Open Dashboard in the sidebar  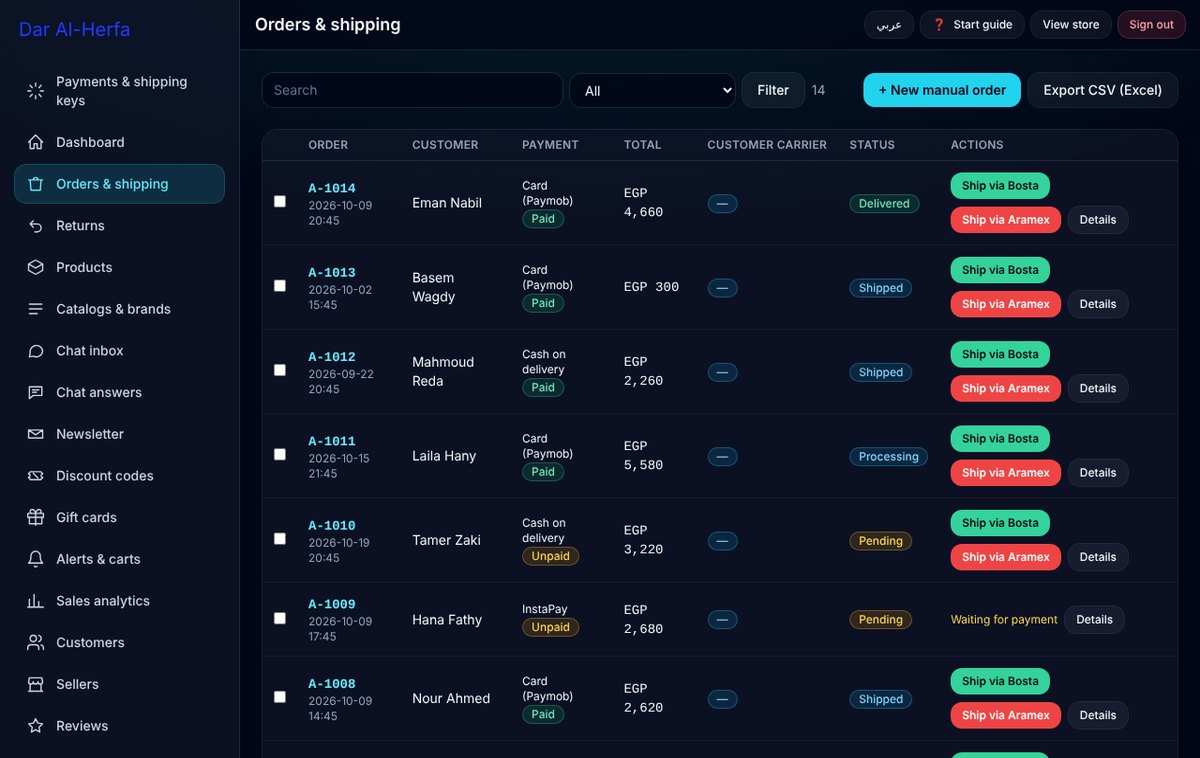119,142
